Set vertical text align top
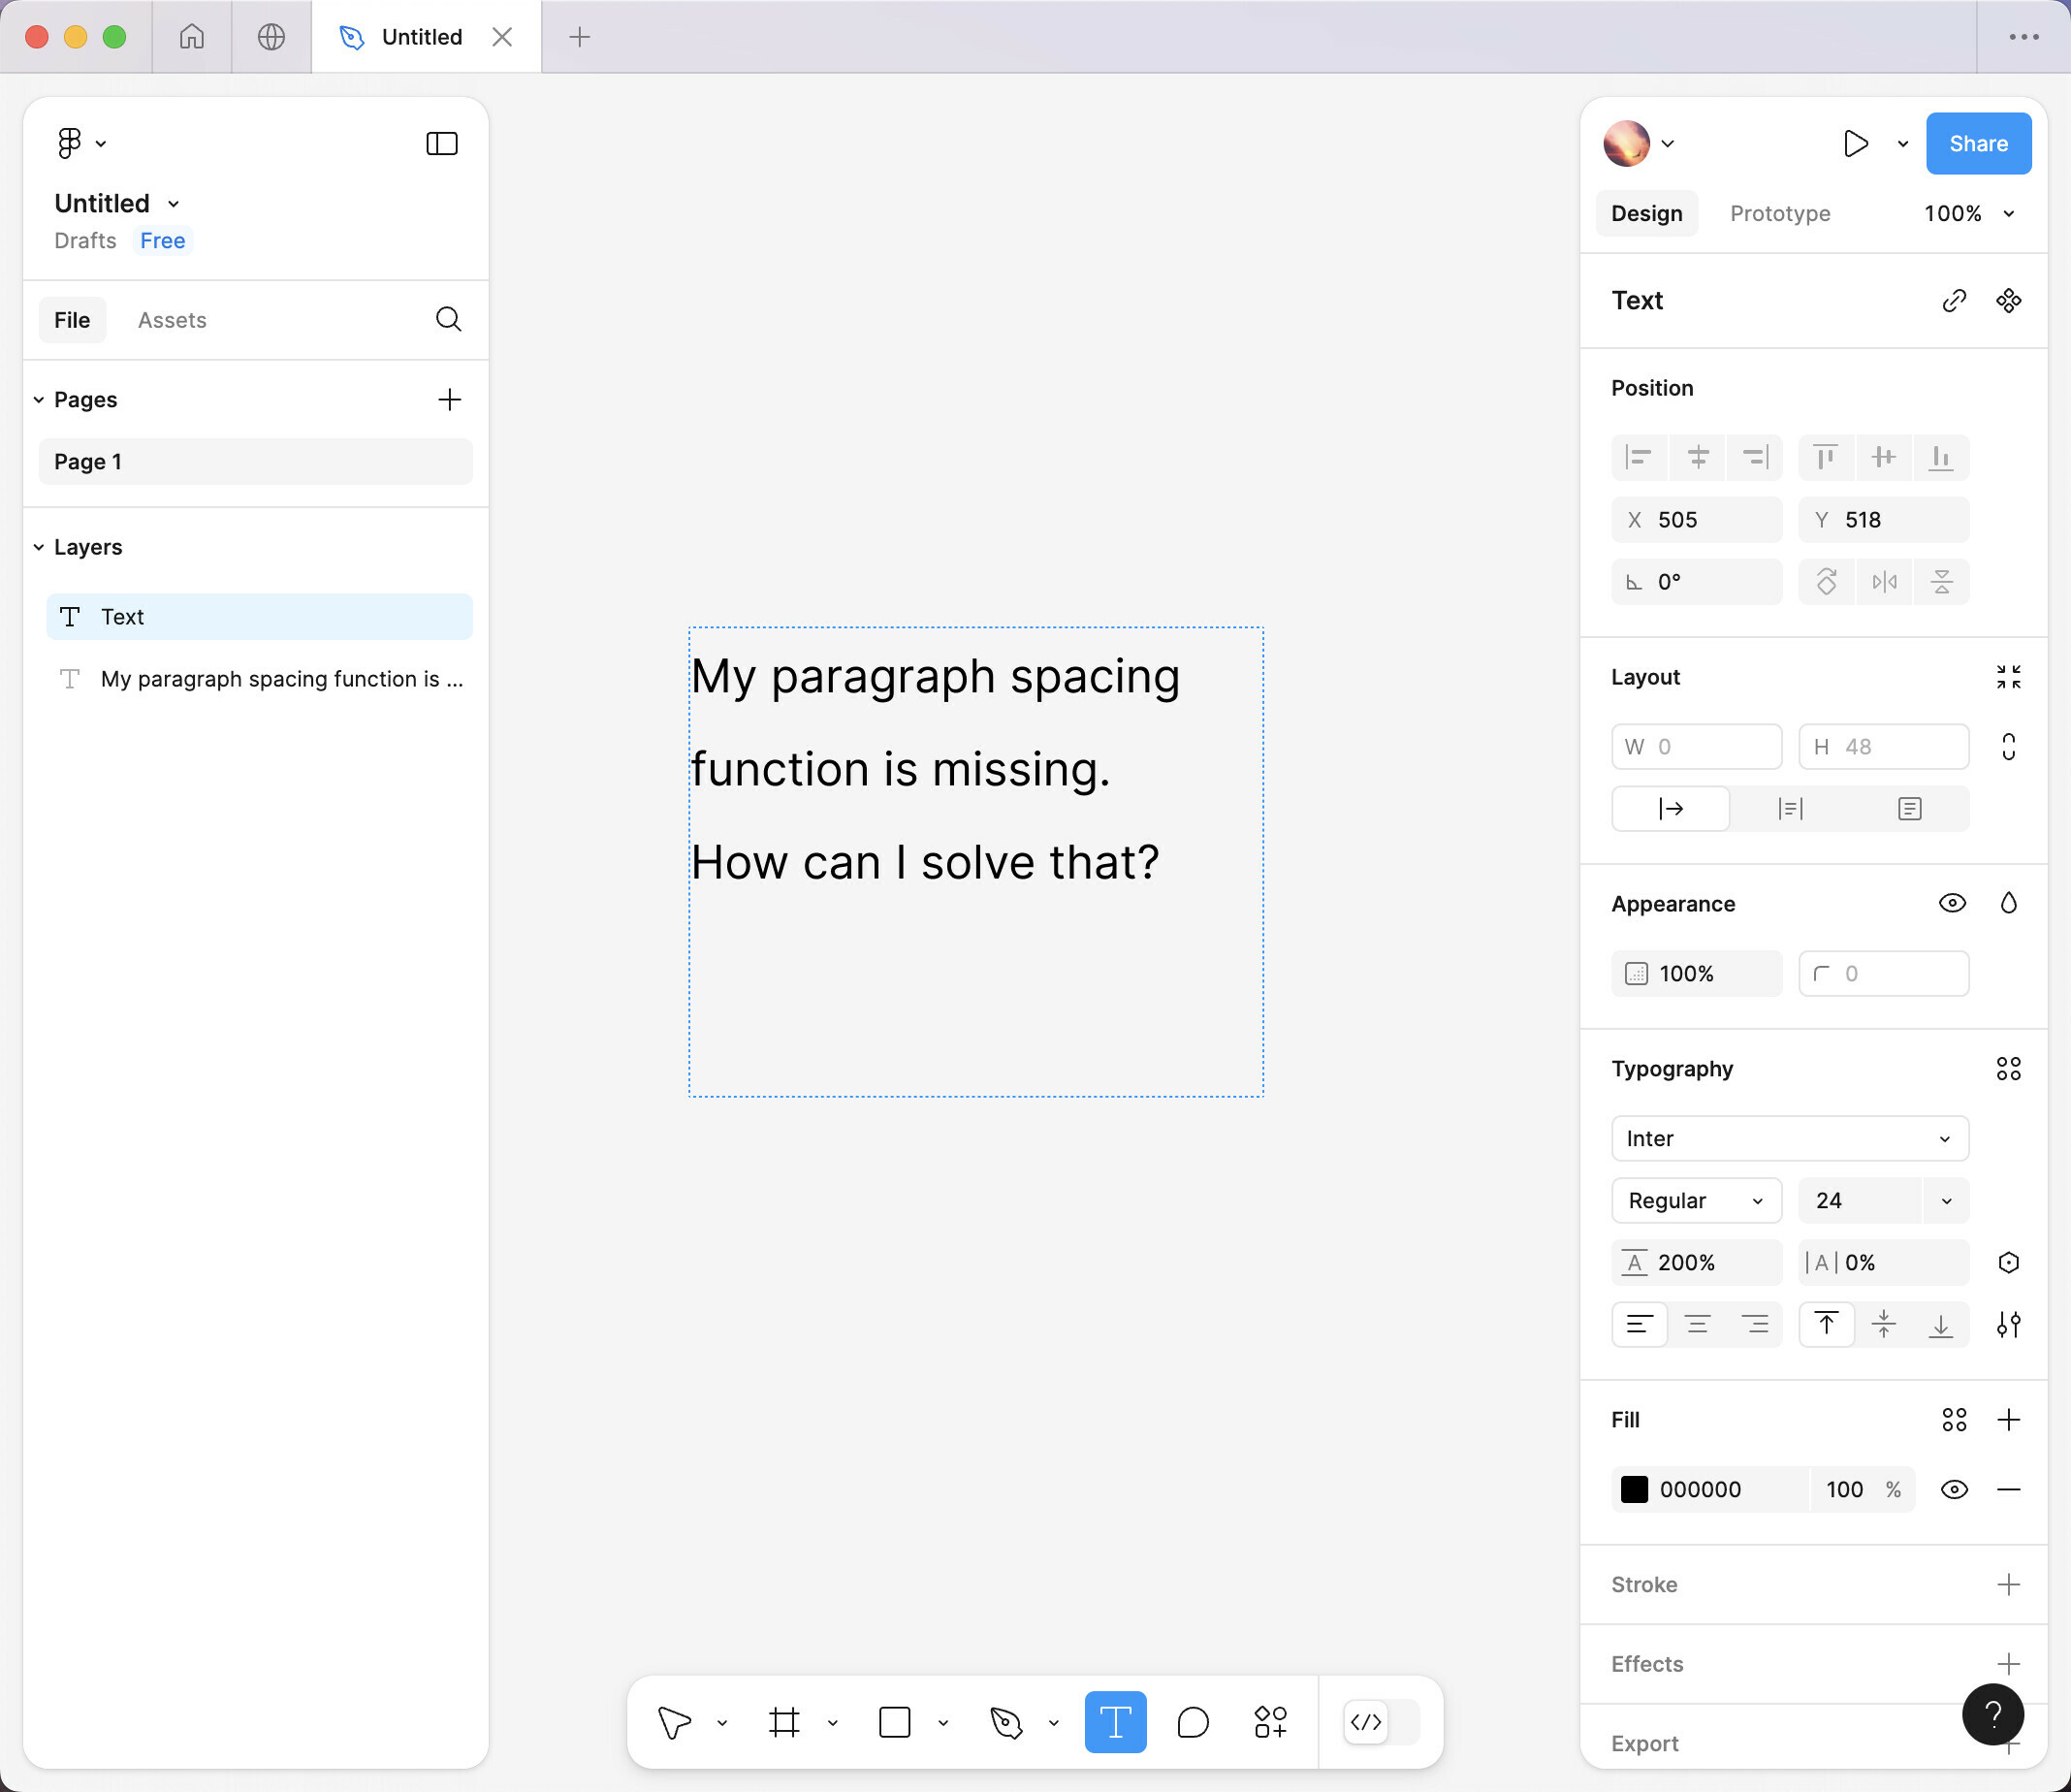The image size is (2071, 1792). coord(1826,1324)
